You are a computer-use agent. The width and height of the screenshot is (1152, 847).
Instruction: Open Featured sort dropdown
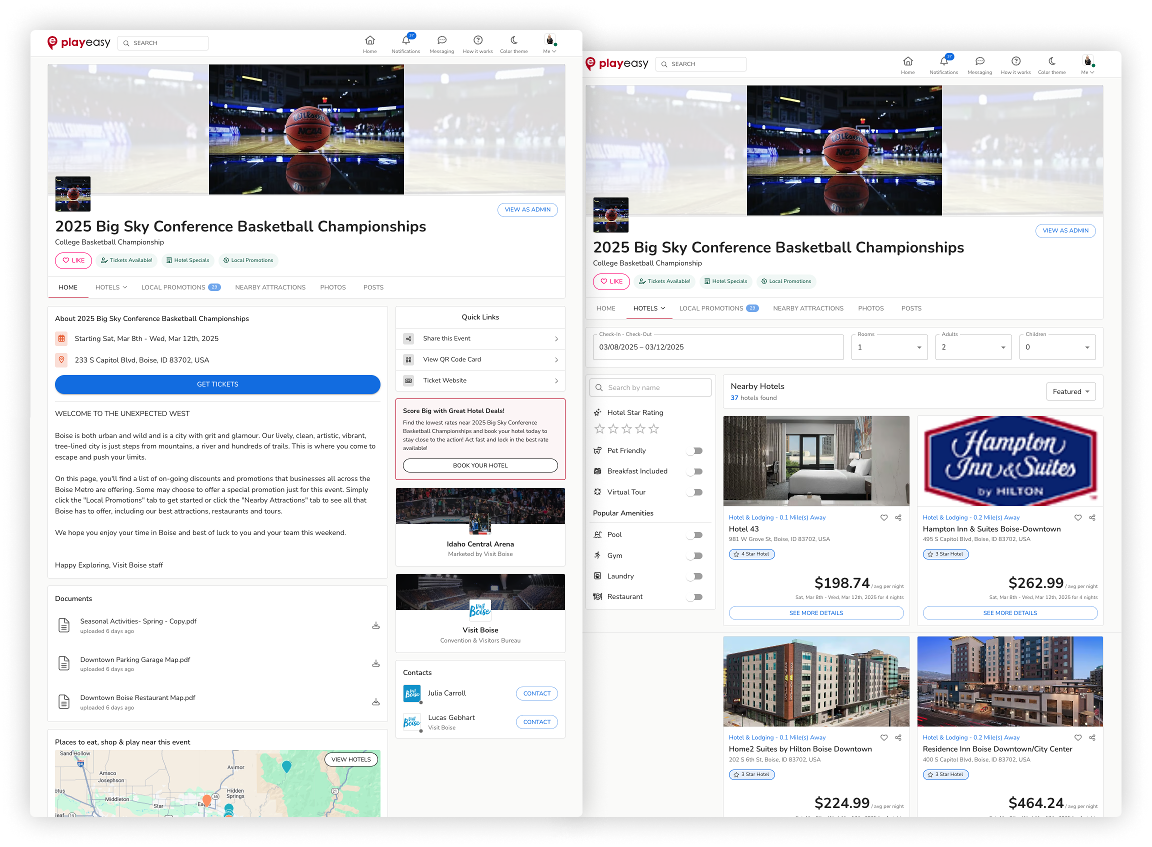[1070, 392]
